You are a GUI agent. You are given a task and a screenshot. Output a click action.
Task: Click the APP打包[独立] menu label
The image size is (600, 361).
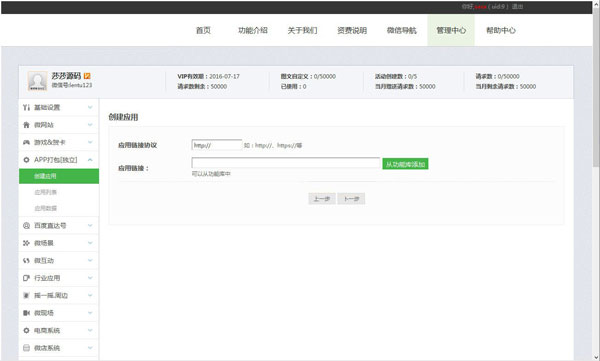point(55,160)
